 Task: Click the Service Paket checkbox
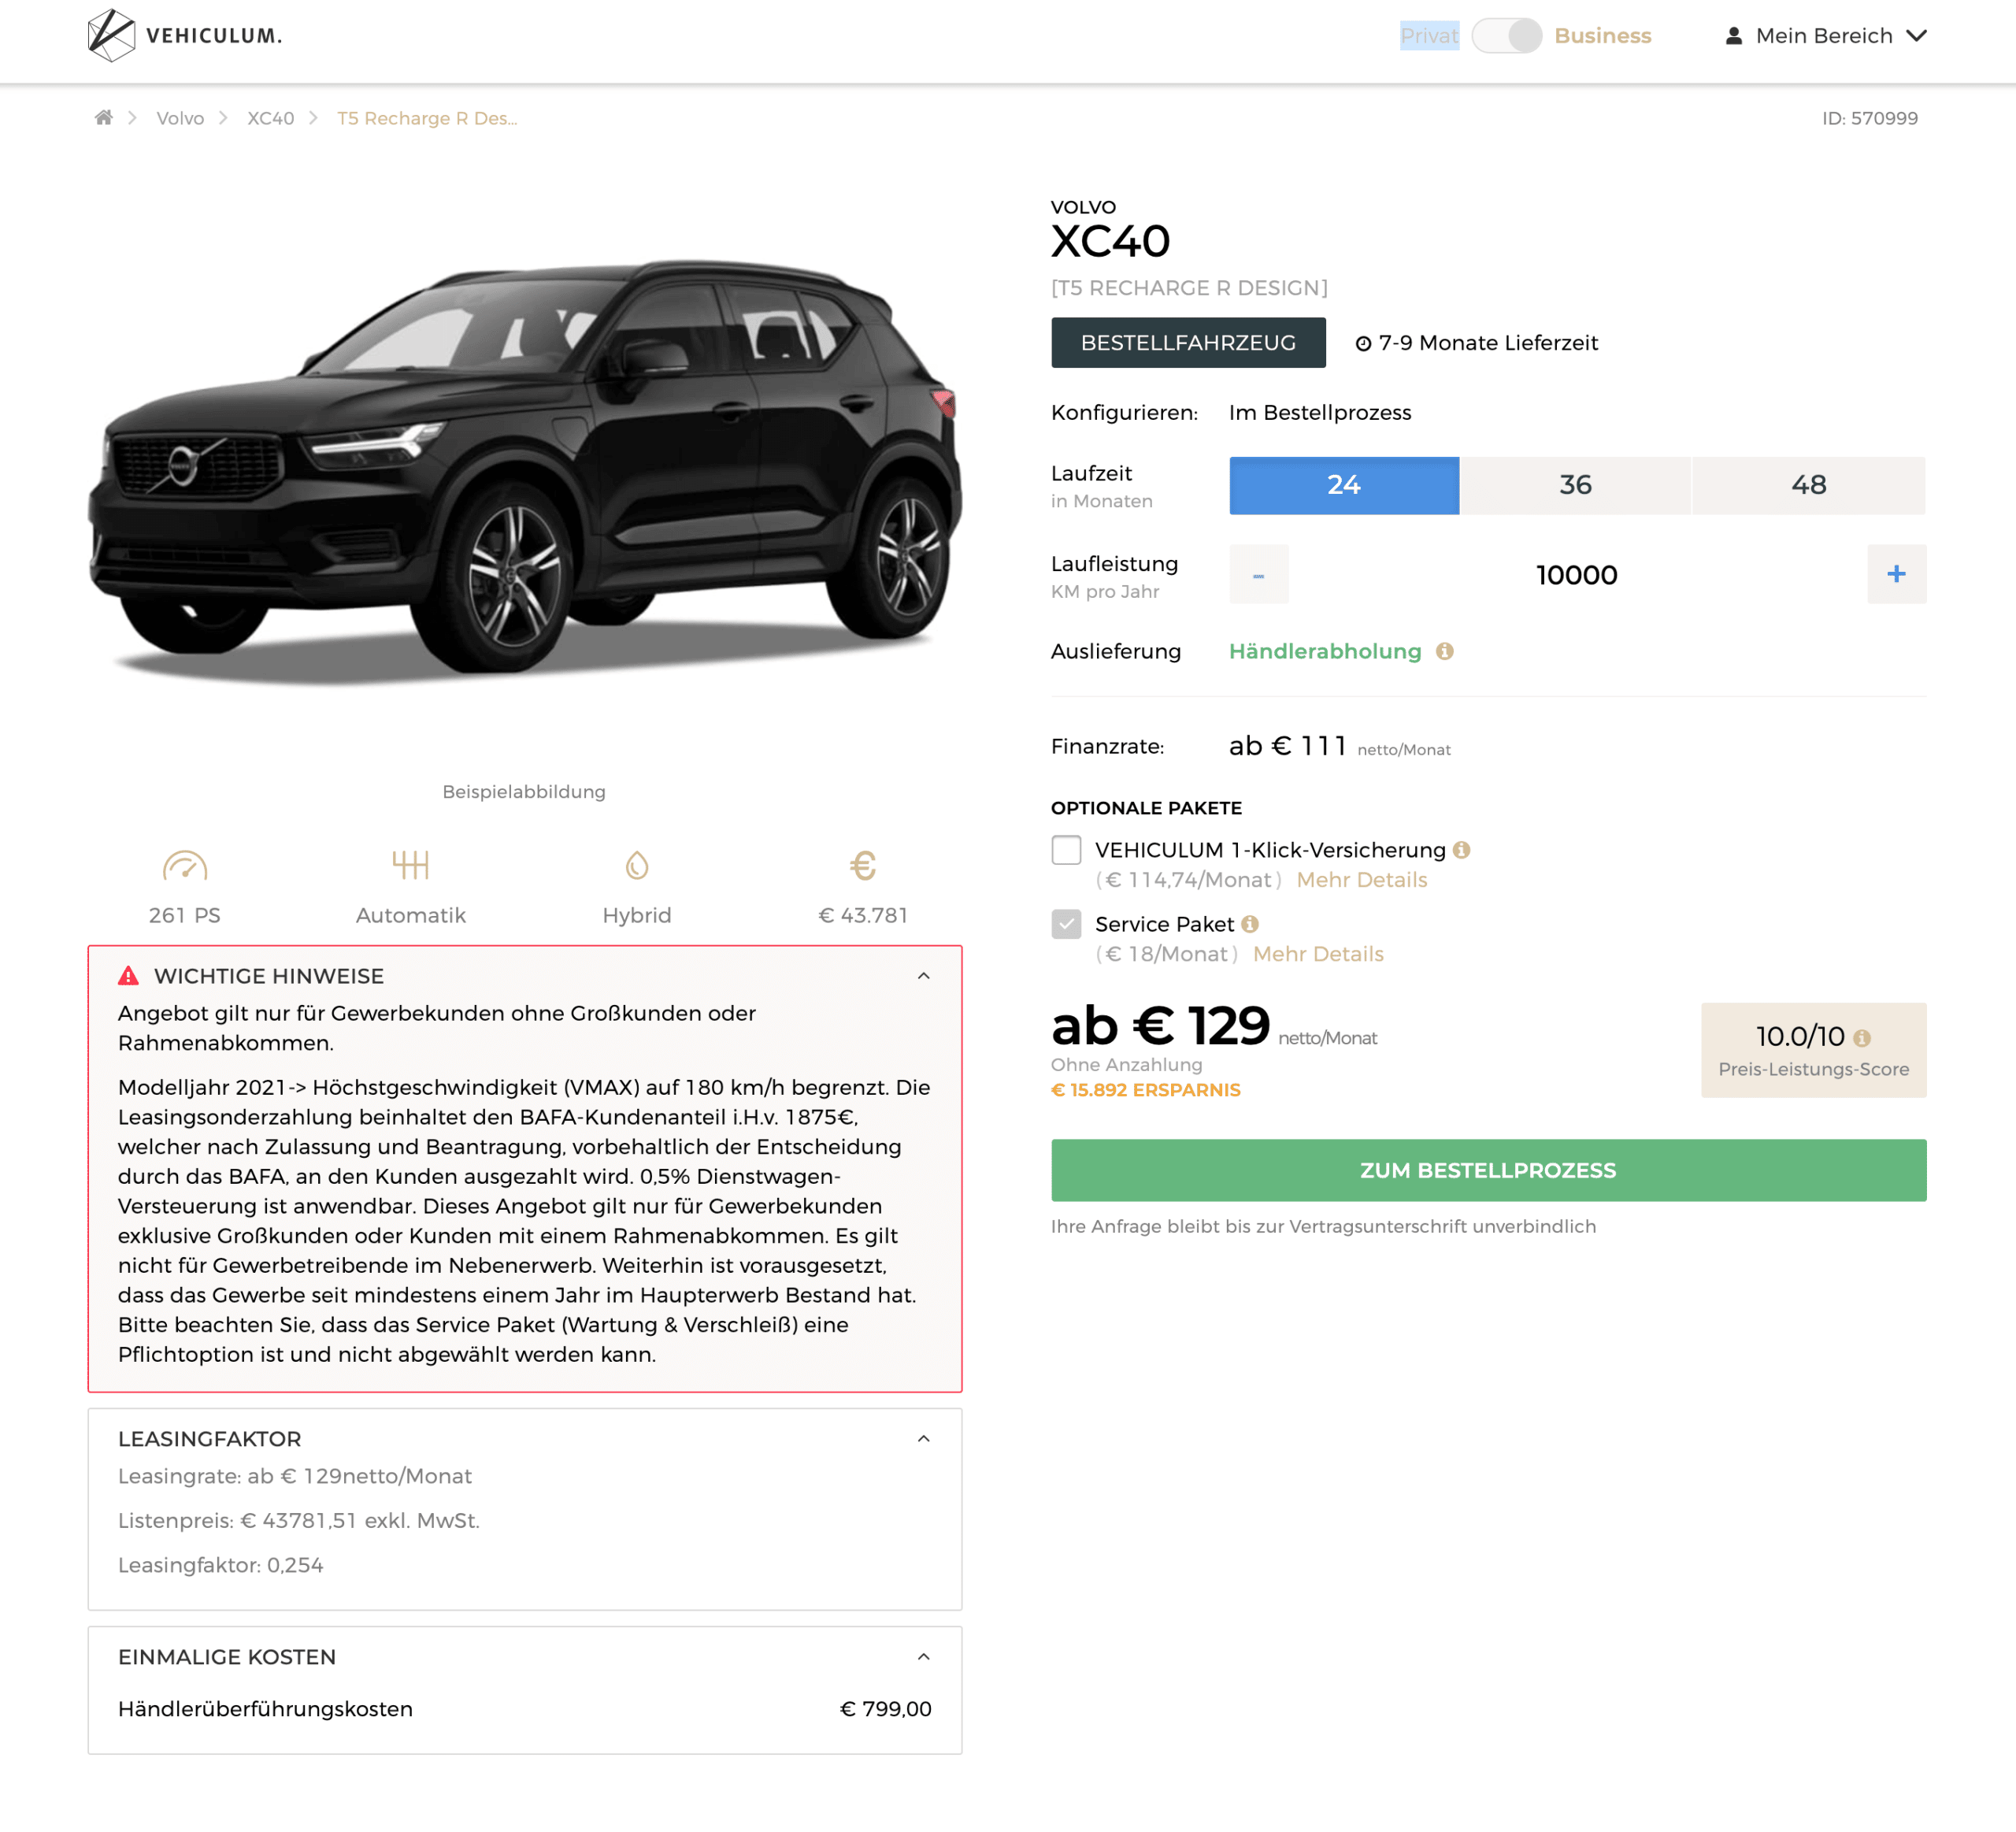[x=1066, y=924]
